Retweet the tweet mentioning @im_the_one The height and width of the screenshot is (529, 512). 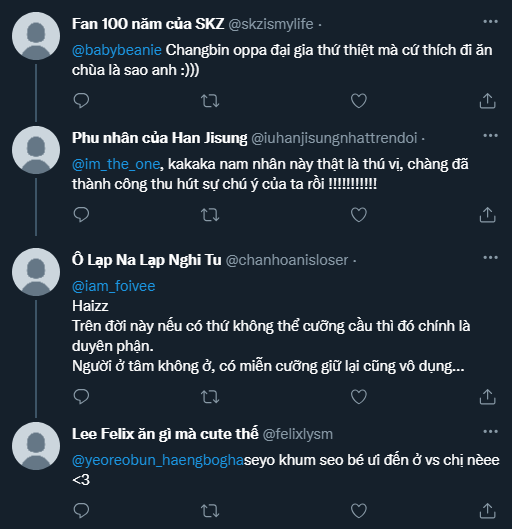point(210,215)
